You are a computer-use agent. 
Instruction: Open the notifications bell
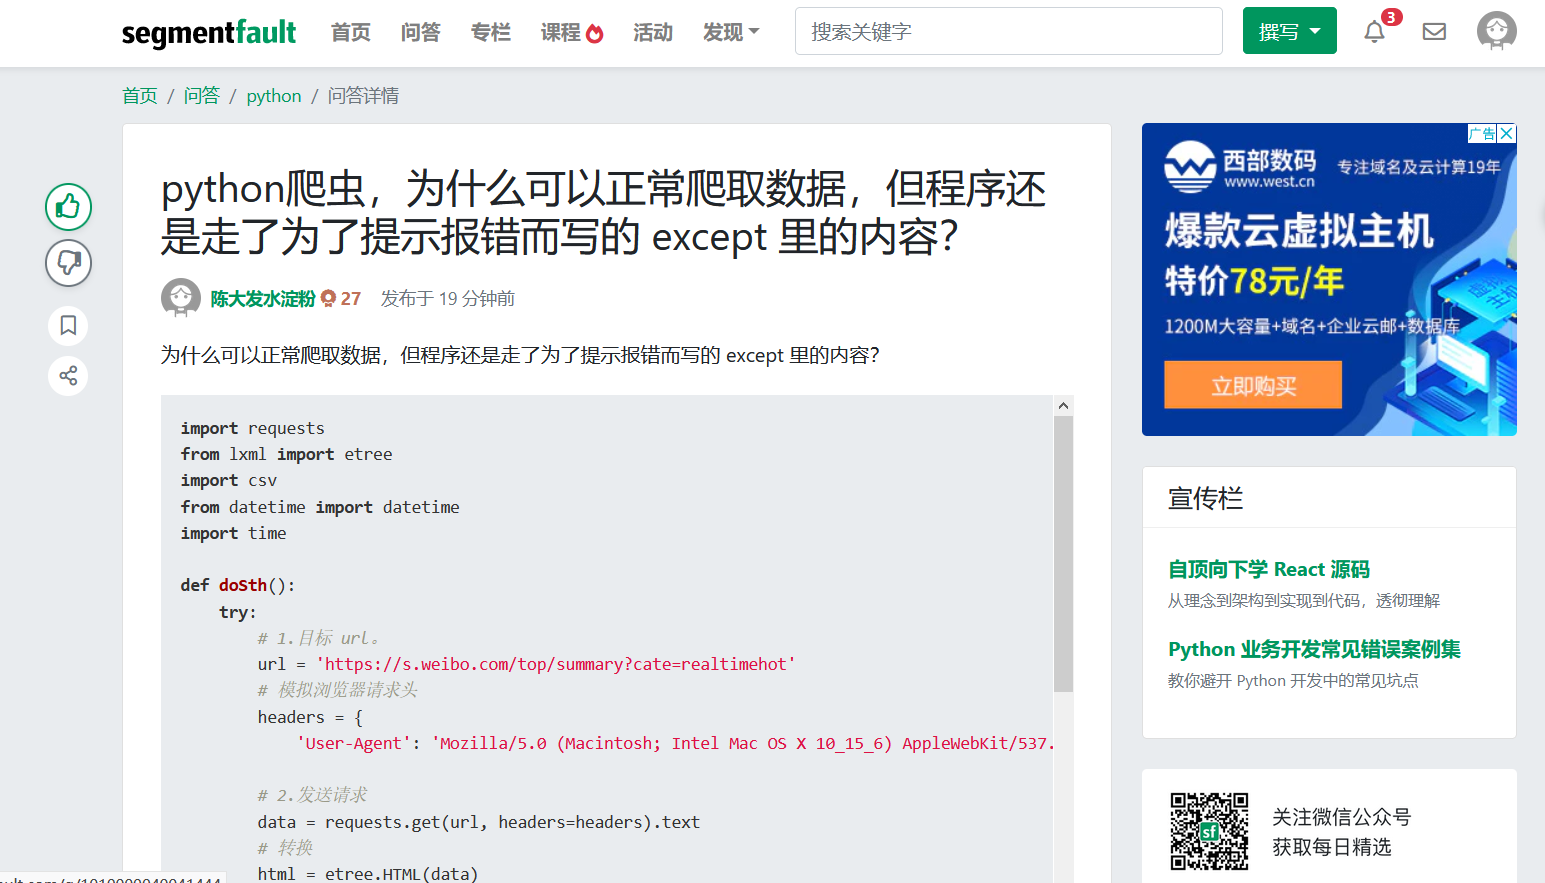tap(1375, 32)
